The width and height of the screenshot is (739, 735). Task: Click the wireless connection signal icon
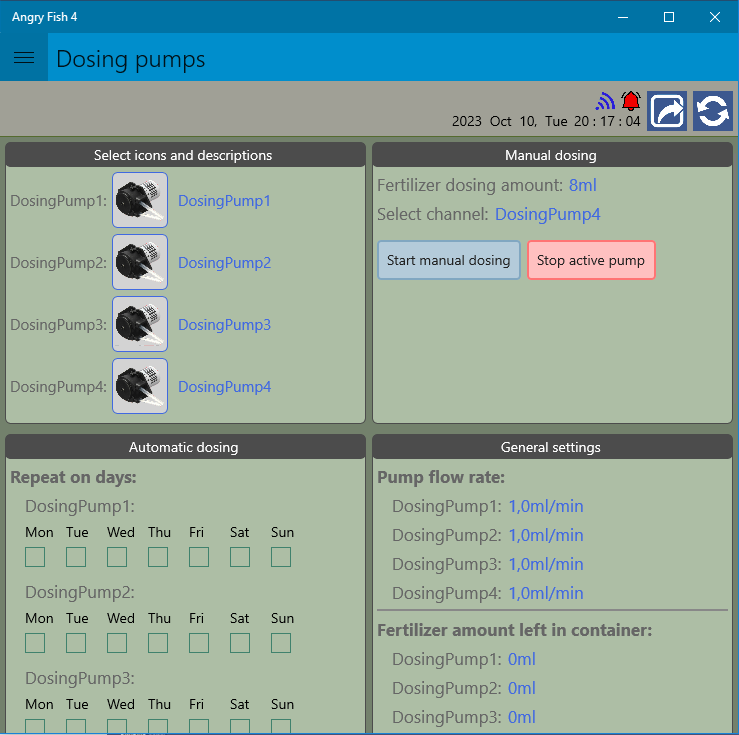click(x=605, y=100)
